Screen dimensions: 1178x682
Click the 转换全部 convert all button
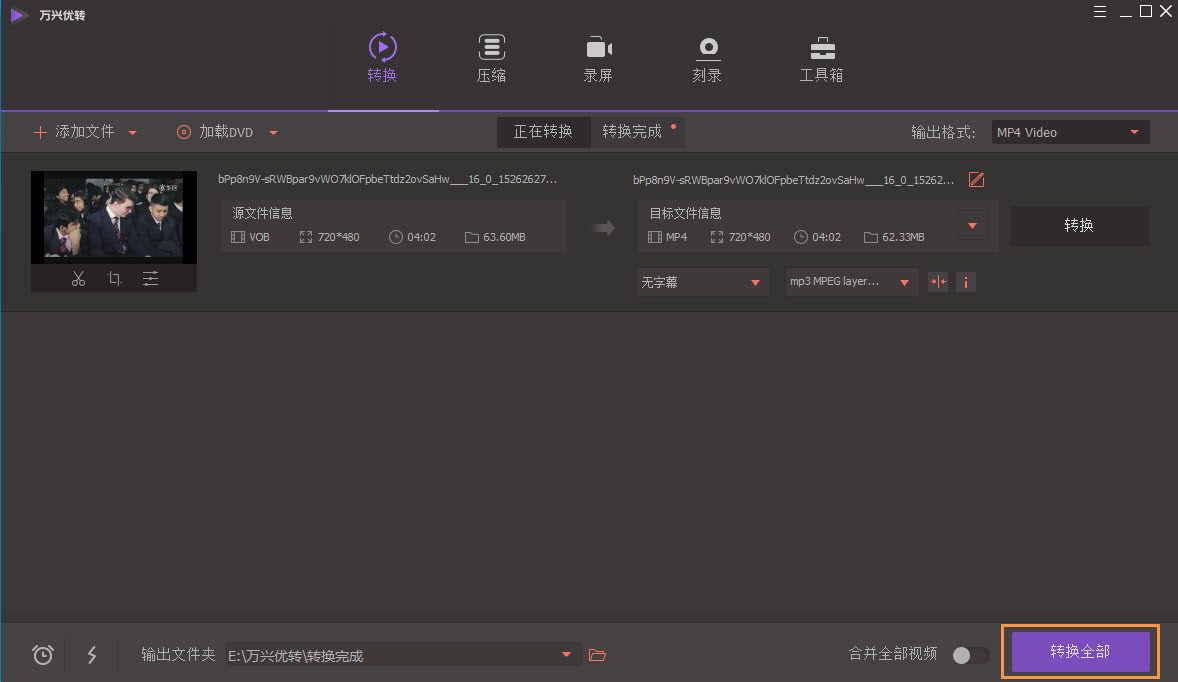pyautogui.click(x=1080, y=651)
